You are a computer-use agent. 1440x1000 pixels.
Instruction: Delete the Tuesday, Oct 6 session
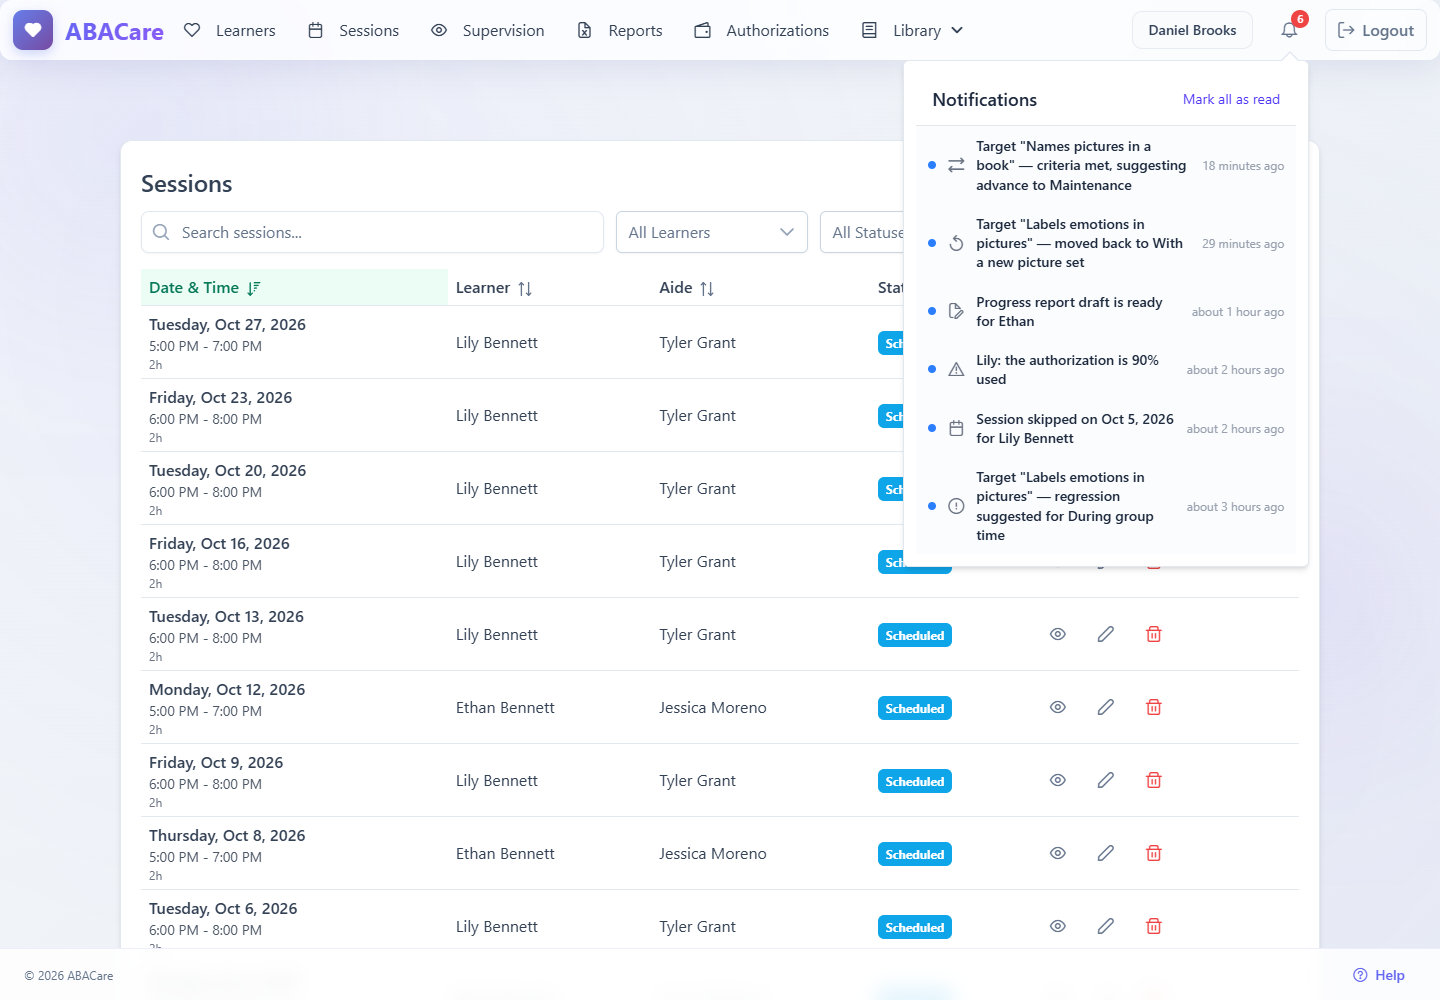point(1154,926)
